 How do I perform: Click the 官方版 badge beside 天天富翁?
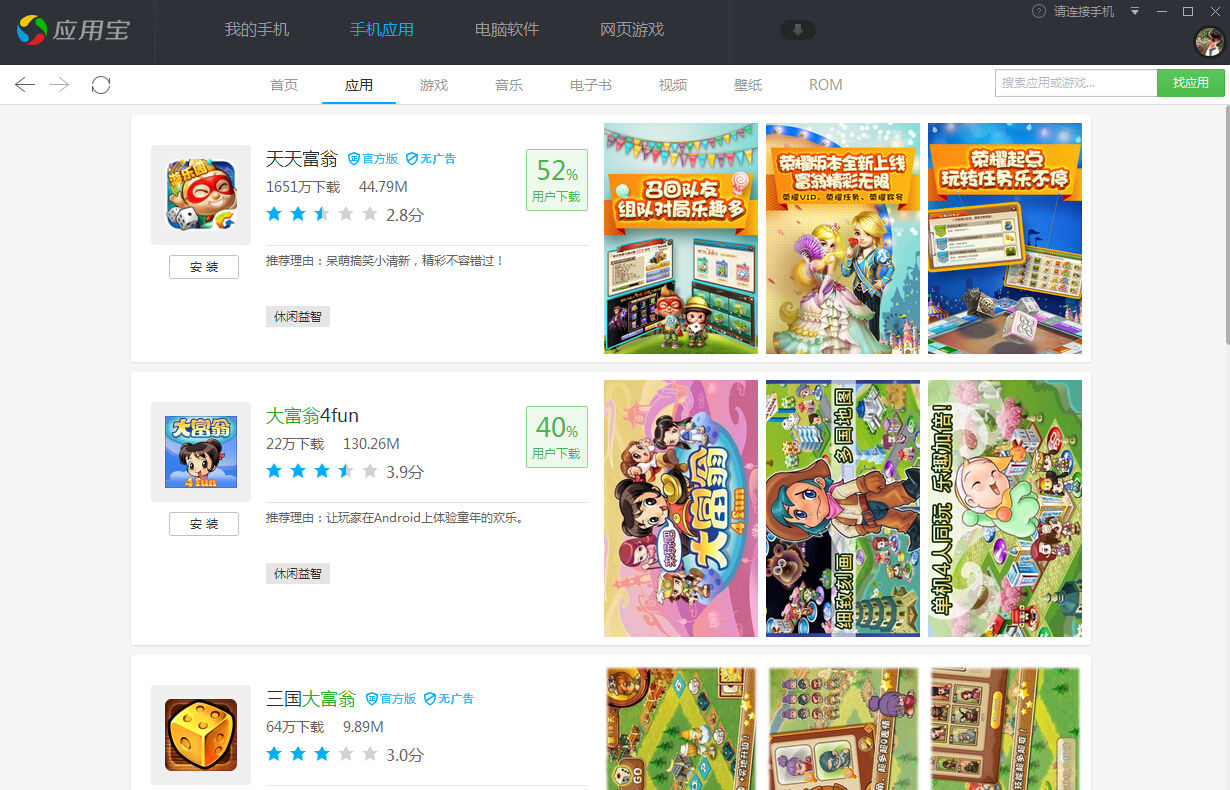click(373, 159)
